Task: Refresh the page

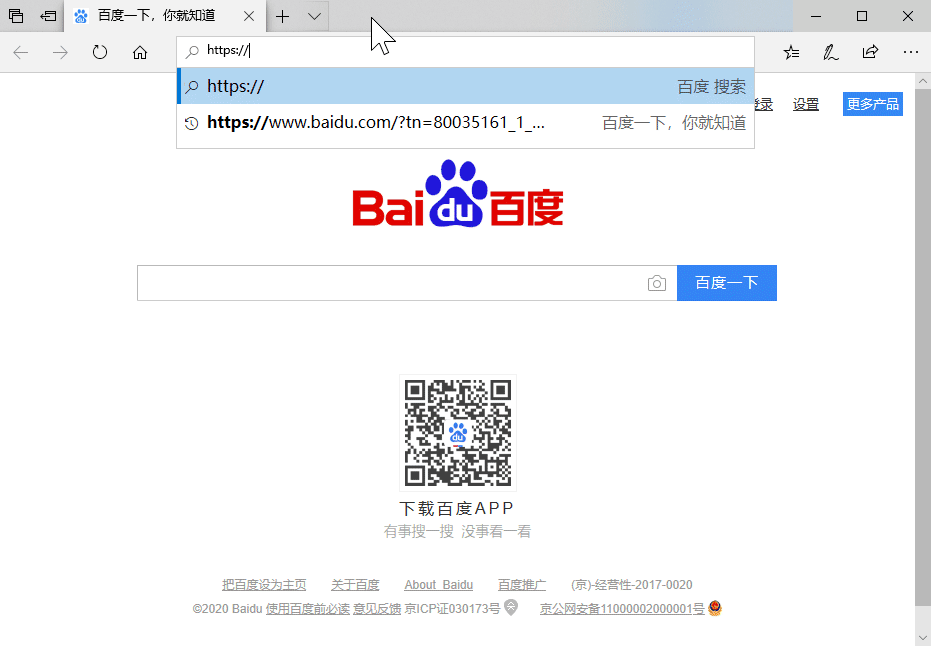Action: point(100,53)
